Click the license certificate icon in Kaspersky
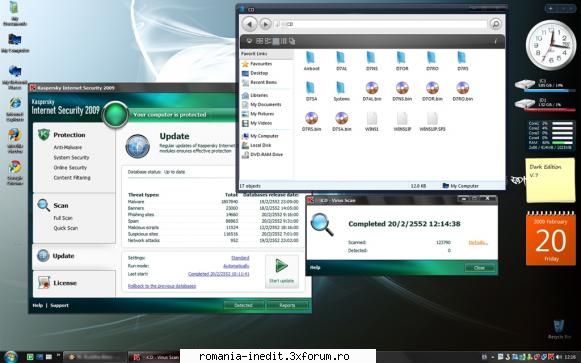Screen dimensions: 581x363 coord(44,283)
